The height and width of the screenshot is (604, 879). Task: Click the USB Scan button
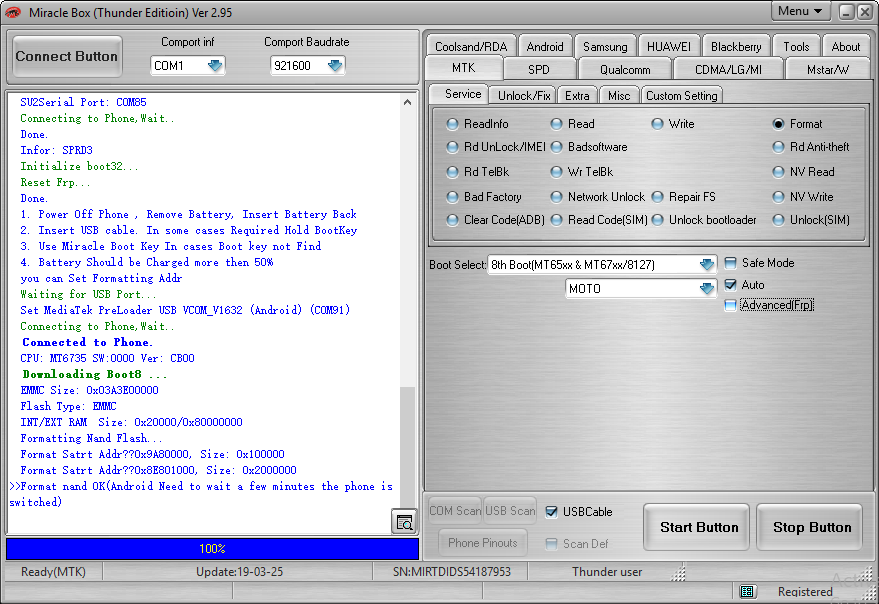pyautogui.click(x=510, y=510)
